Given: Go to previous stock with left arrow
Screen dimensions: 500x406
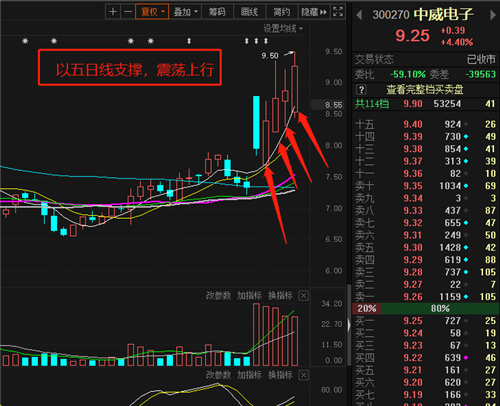Looking at the screenshot, I should point(359,15).
